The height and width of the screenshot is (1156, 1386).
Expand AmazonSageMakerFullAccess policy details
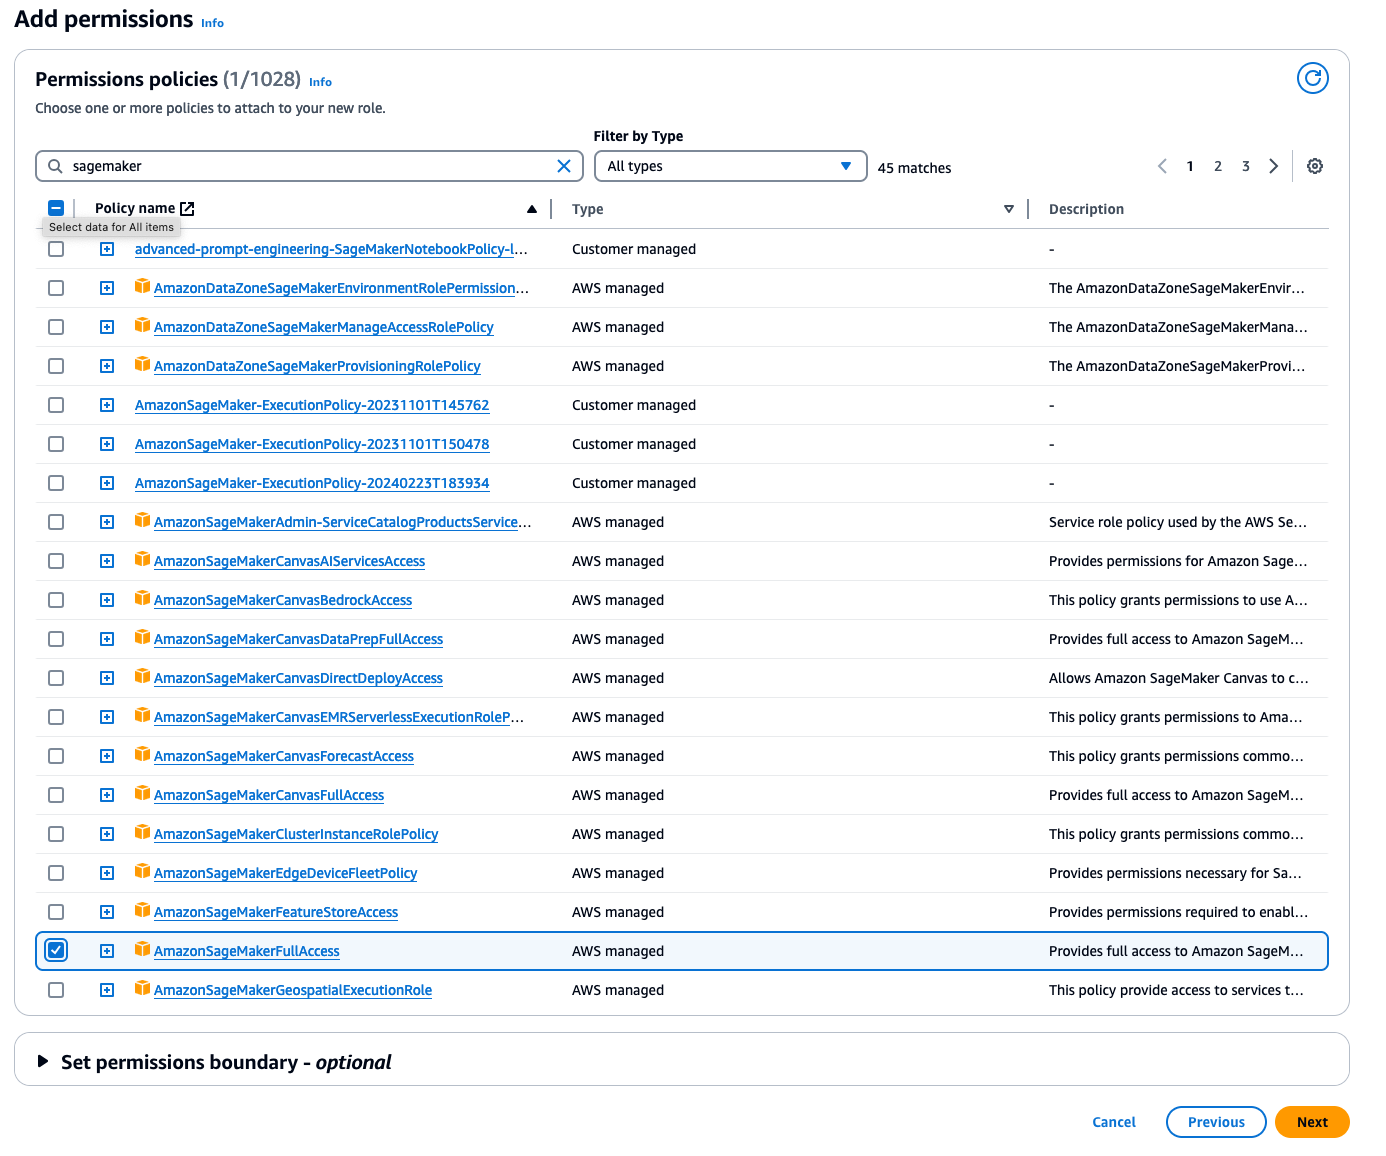[107, 951]
